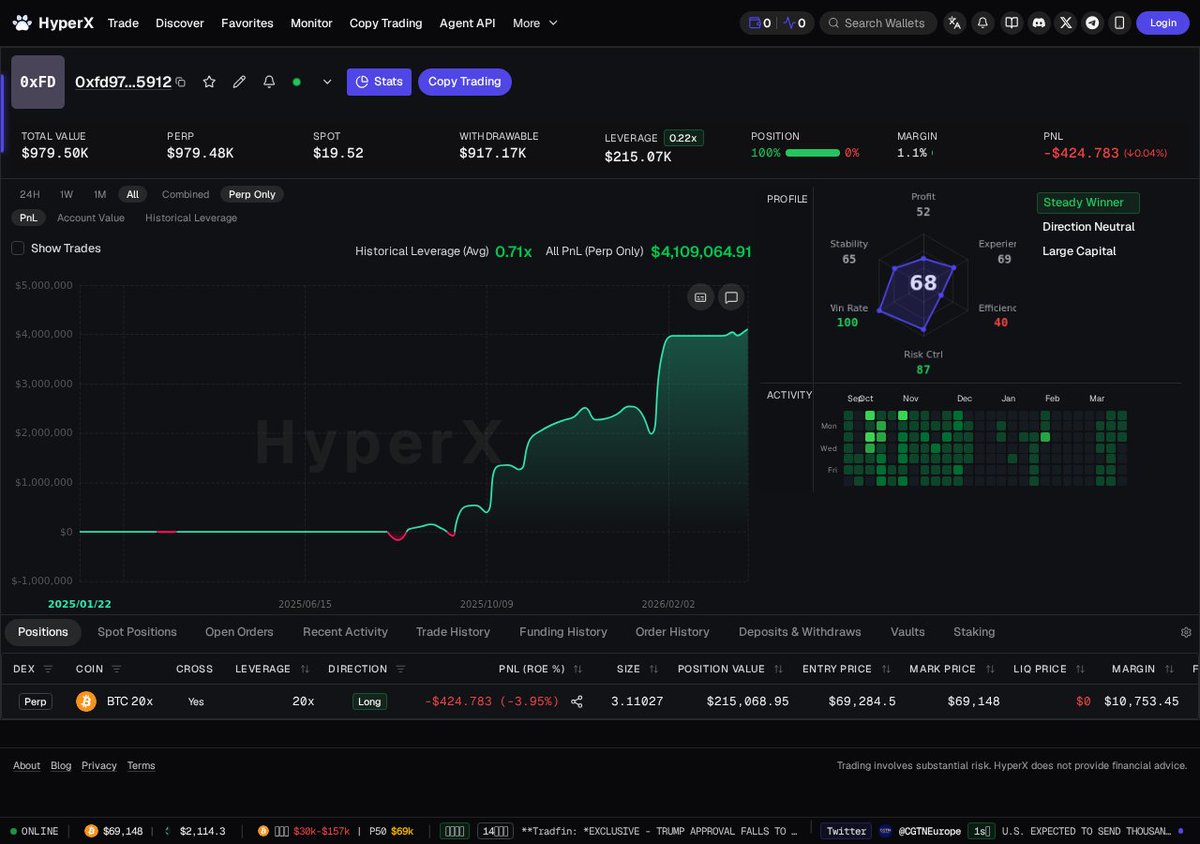Screen dimensions: 1200x844
Task: Switch to Trade History tab
Action: click(x=453, y=632)
